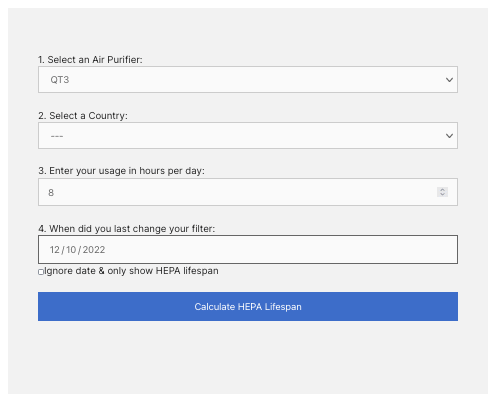The width and height of the screenshot is (500, 406).
Task: Click the QT3 text in purifier selector
Action: coord(60,80)
